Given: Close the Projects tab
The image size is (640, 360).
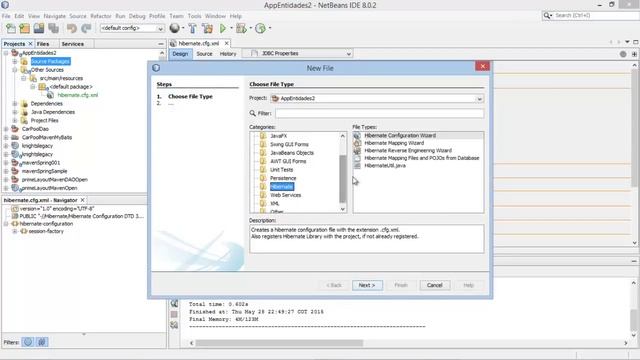Looking at the screenshot, I should [x=30, y=44].
